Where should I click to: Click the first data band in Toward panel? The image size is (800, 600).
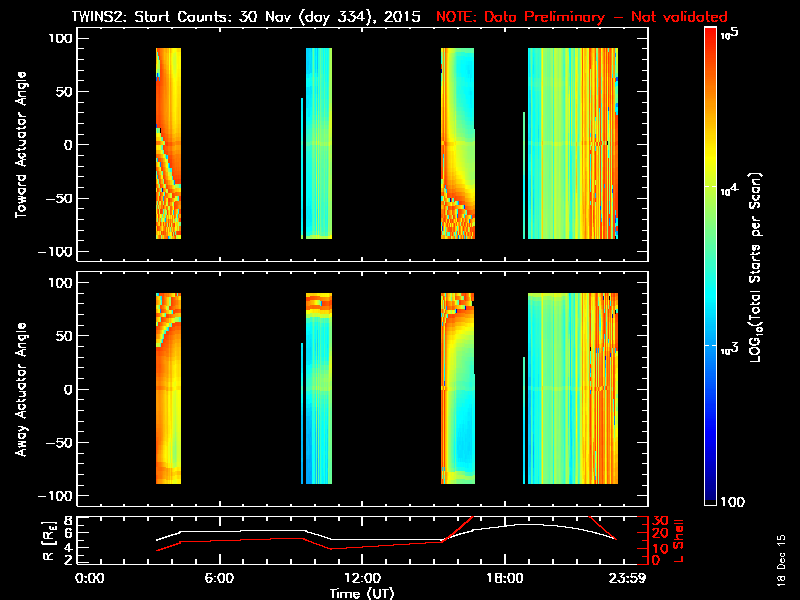[168, 143]
